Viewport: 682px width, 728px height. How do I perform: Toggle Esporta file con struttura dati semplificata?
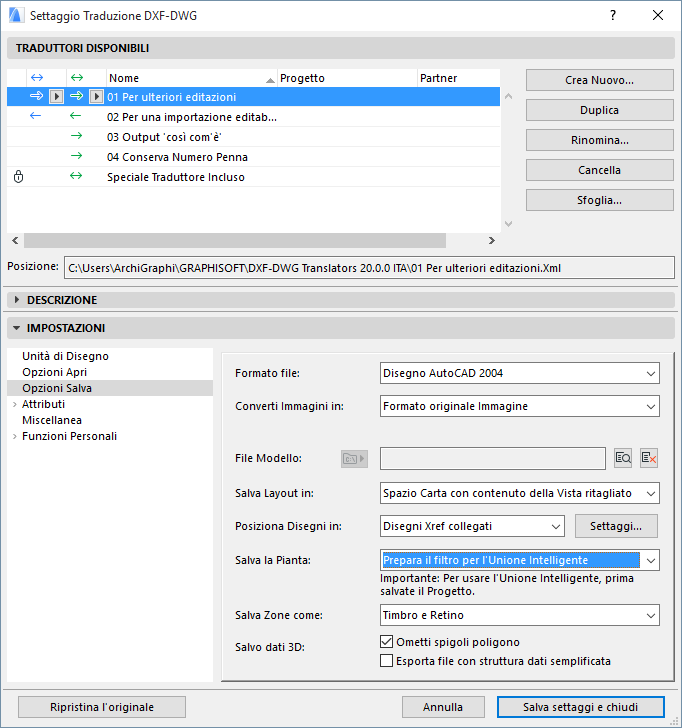[x=386, y=661]
